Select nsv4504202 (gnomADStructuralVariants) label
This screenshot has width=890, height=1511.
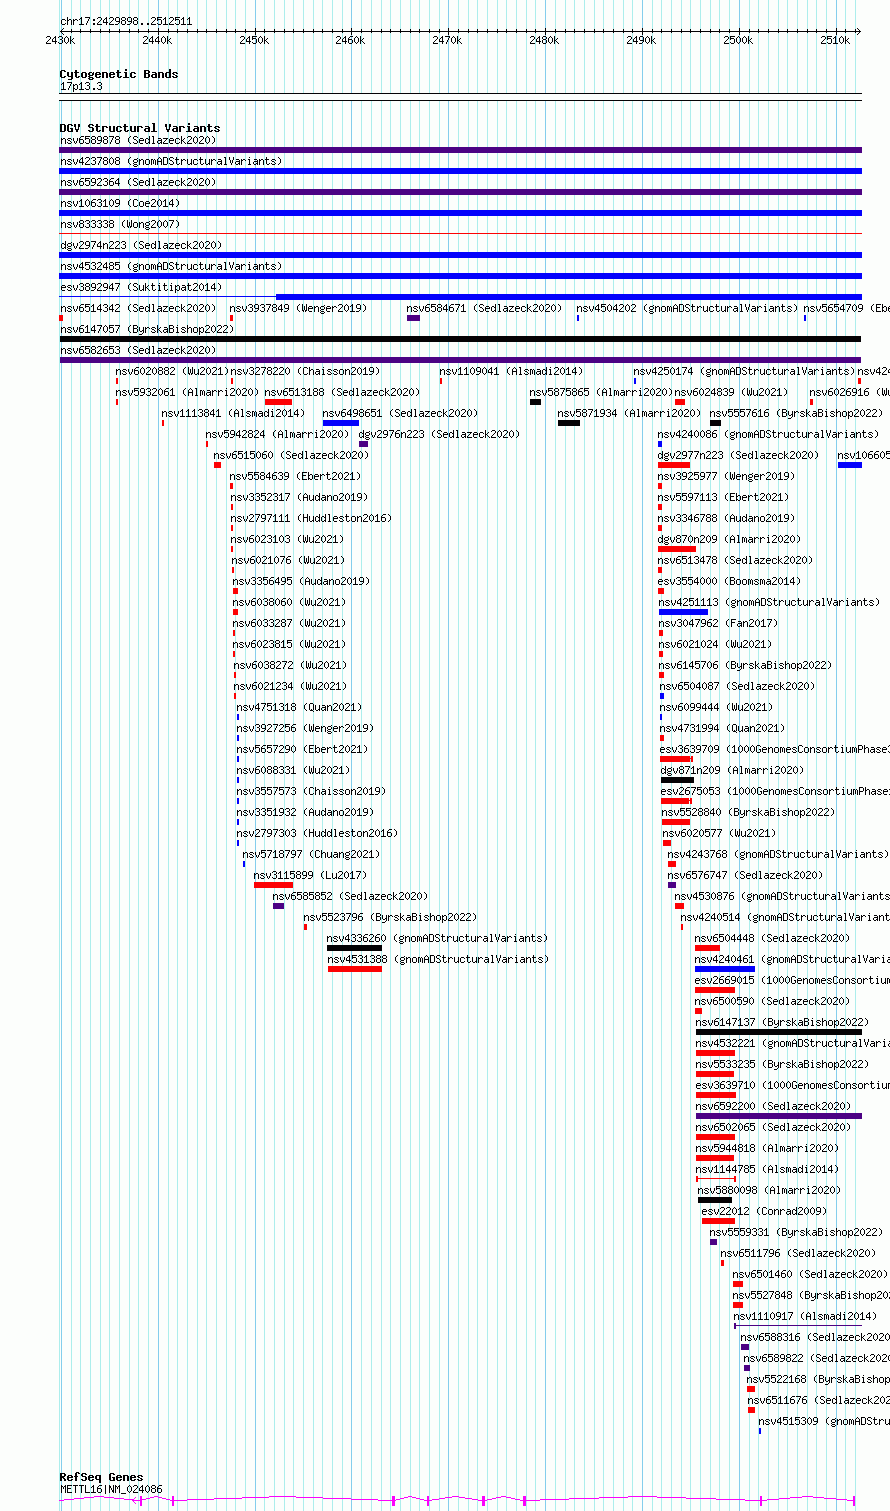688,309
